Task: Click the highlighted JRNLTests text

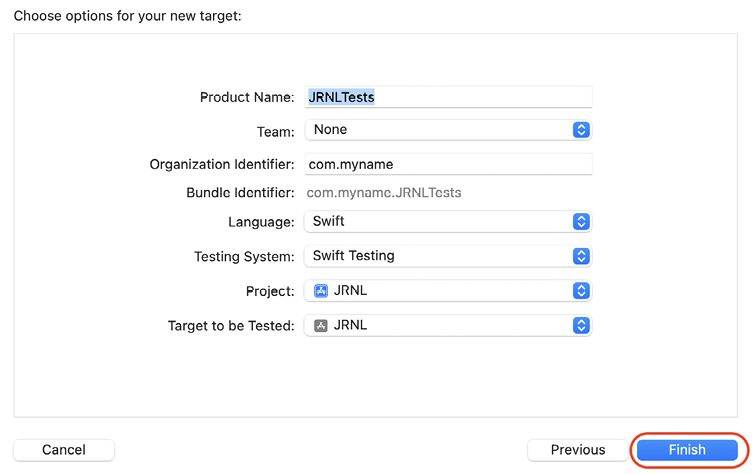Action: click(x=341, y=97)
